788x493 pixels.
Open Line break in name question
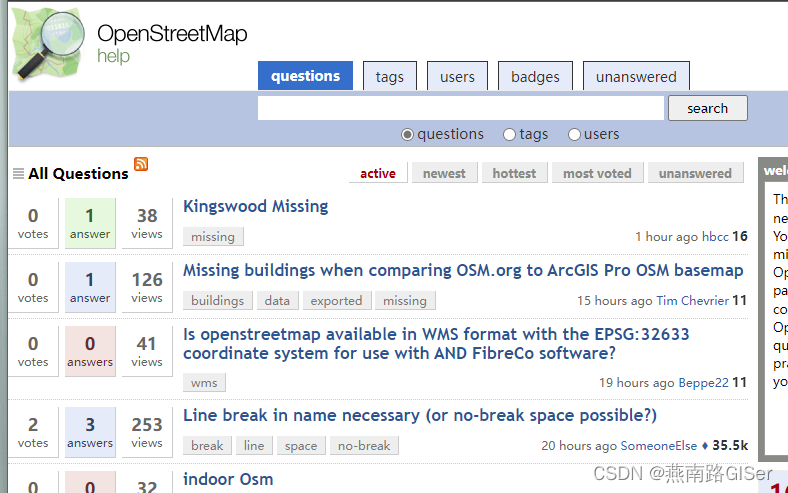point(420,416)
